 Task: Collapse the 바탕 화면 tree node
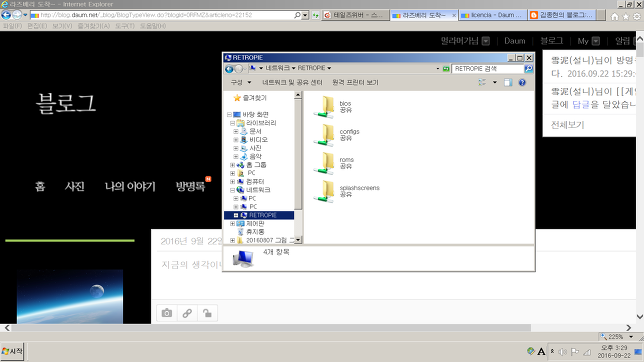229,115
